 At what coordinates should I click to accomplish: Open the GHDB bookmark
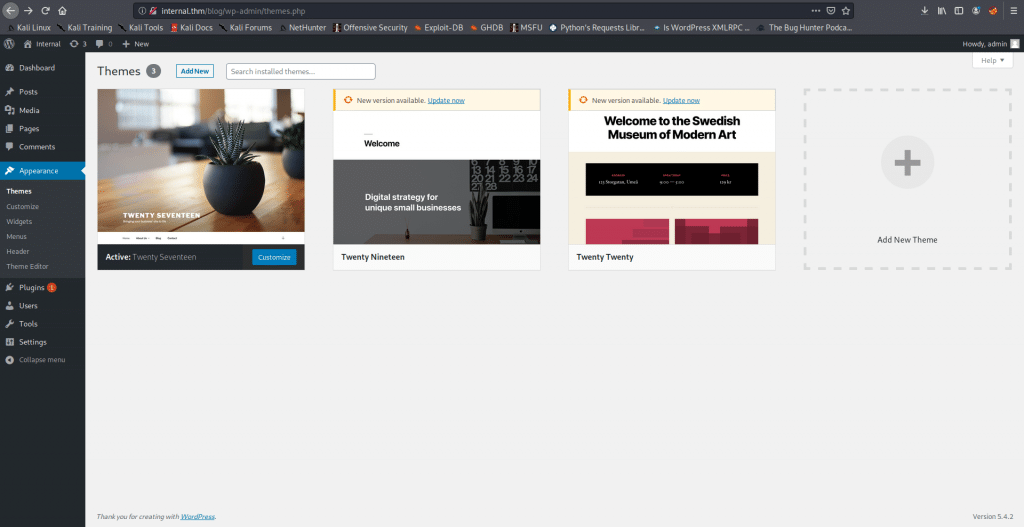[487, 27]
